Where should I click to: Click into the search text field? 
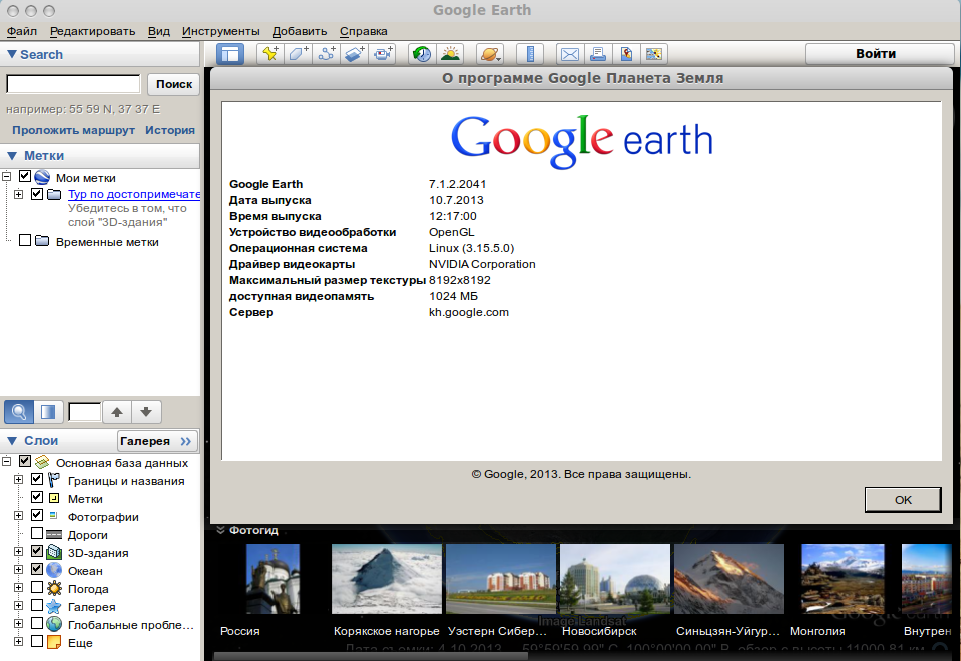point(74,84)
